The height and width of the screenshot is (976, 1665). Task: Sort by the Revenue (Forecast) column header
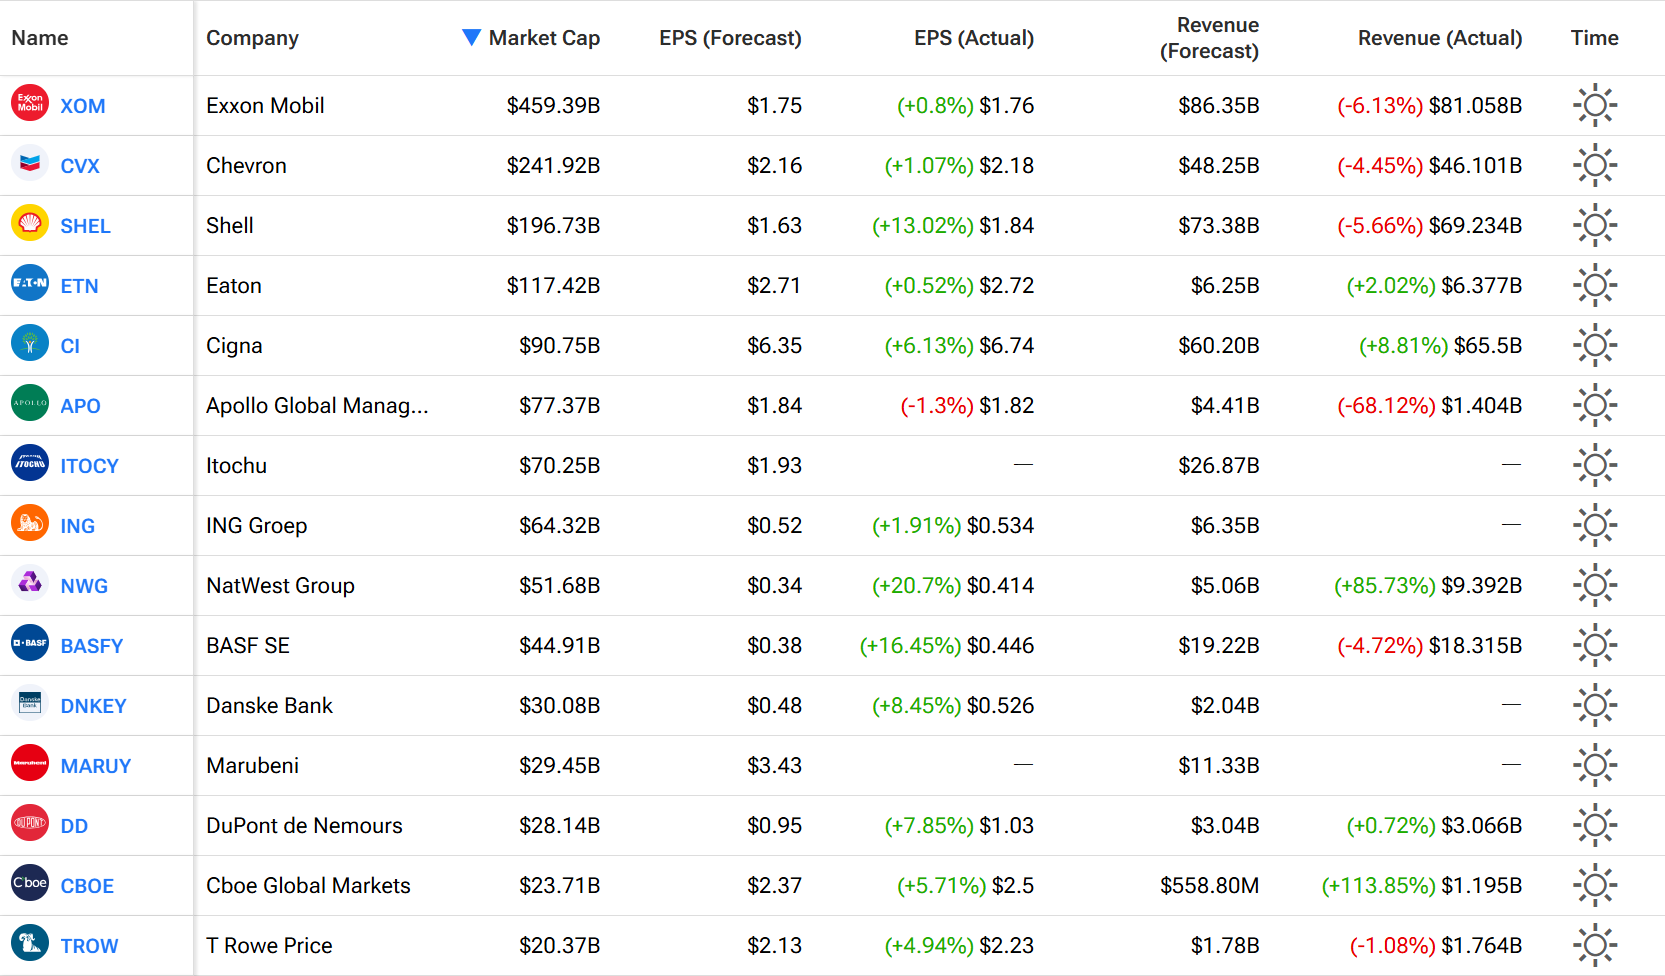[1209, 38]
